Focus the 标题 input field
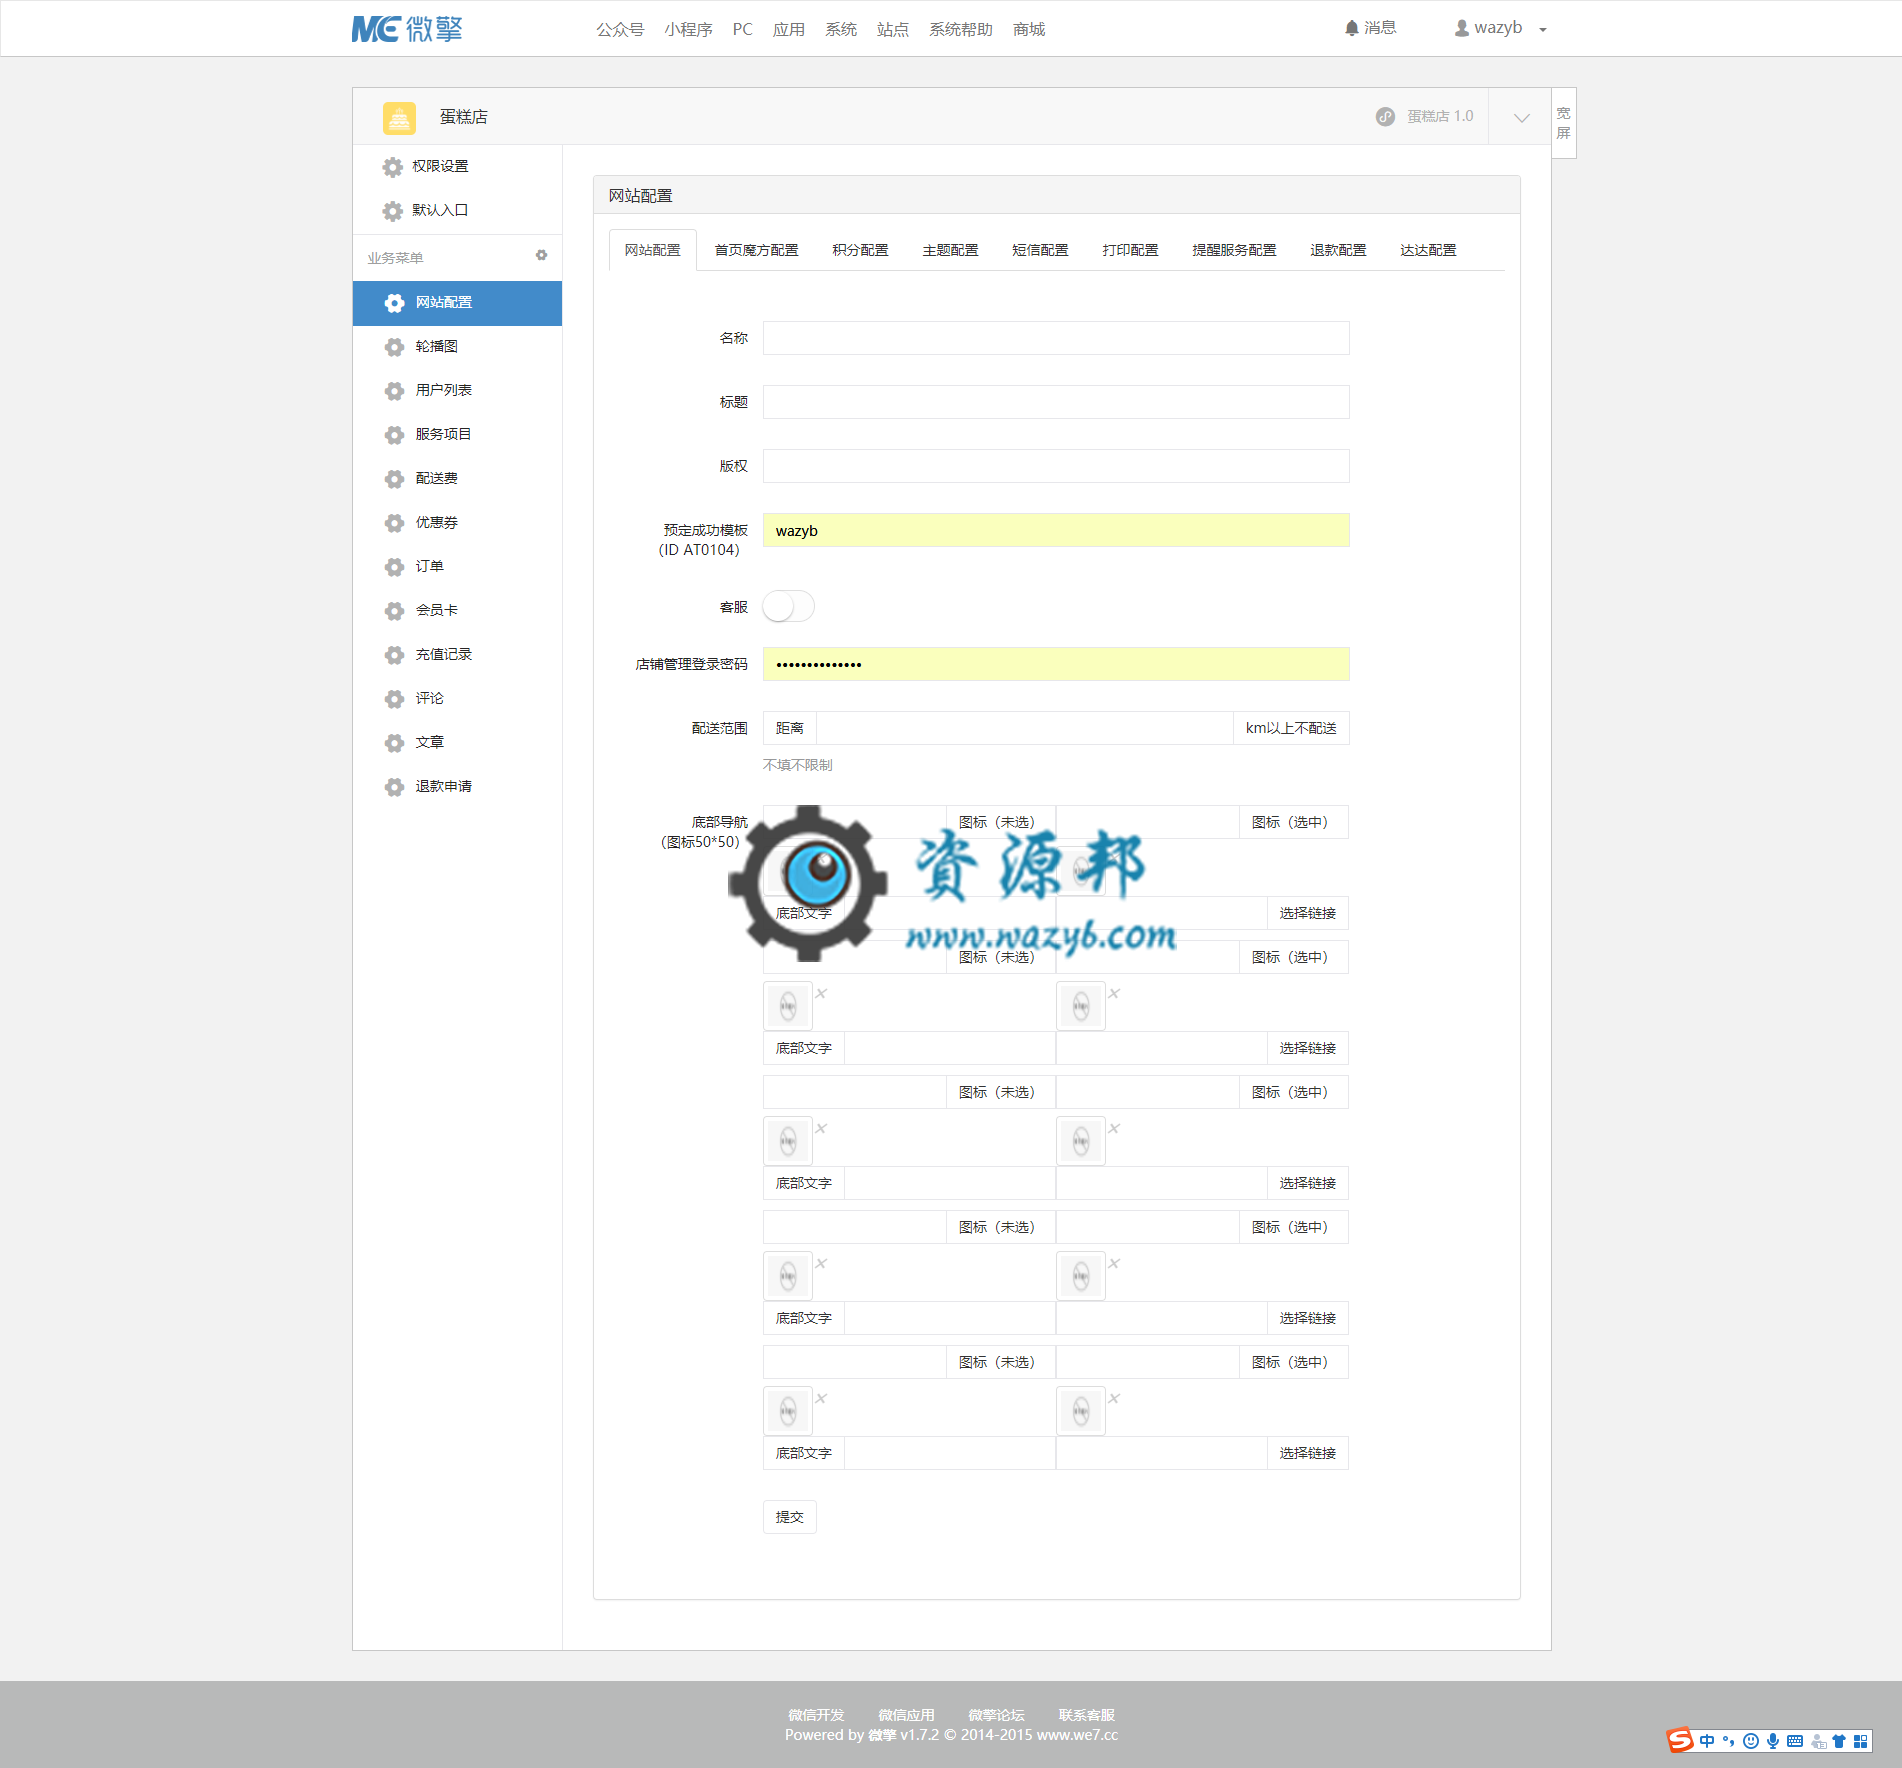Viewport: 1902px width, 1768px height. point(1056,402)
